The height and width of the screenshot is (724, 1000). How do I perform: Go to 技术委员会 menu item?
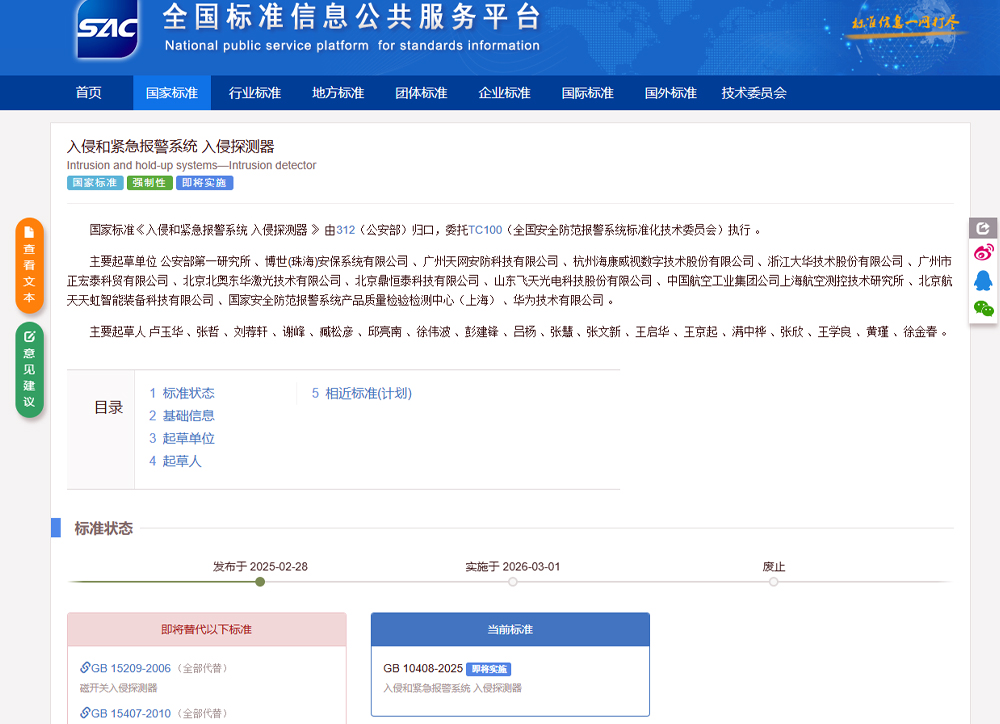[754, 93]
